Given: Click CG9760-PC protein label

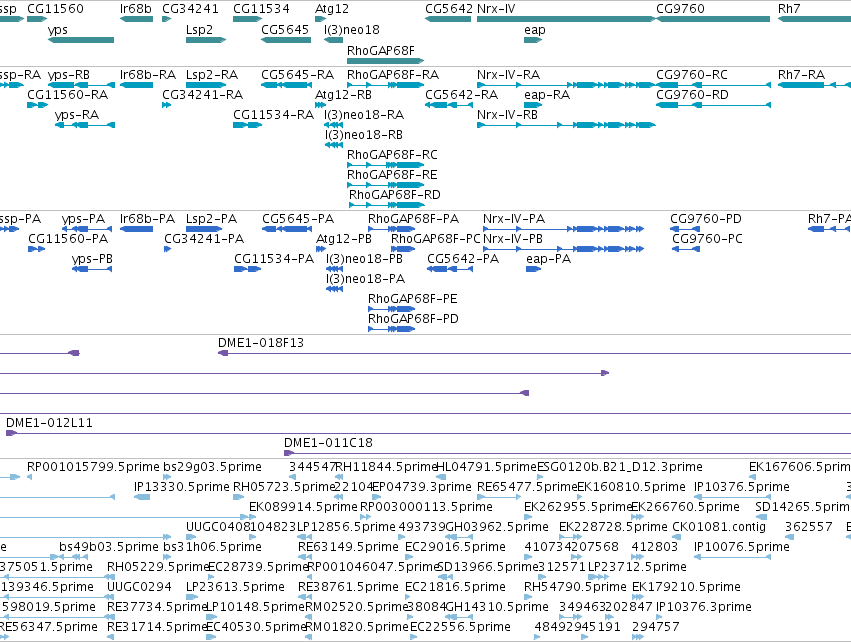Looking at the screenshot, I should (x=707, y=239).
